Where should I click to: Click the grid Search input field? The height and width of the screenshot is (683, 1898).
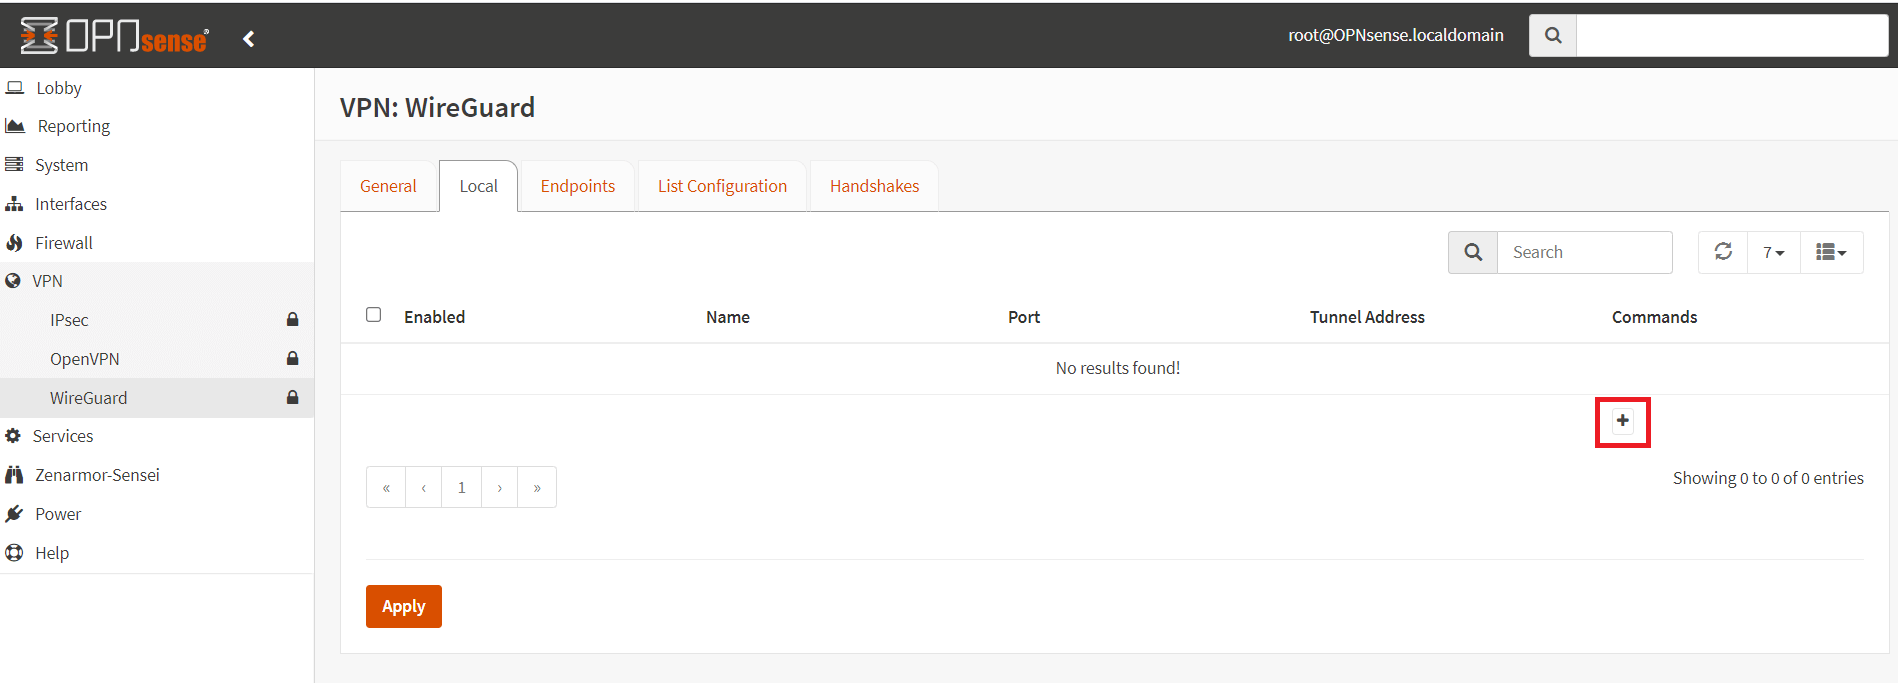pyautogui.click(x=1583, y=252)
